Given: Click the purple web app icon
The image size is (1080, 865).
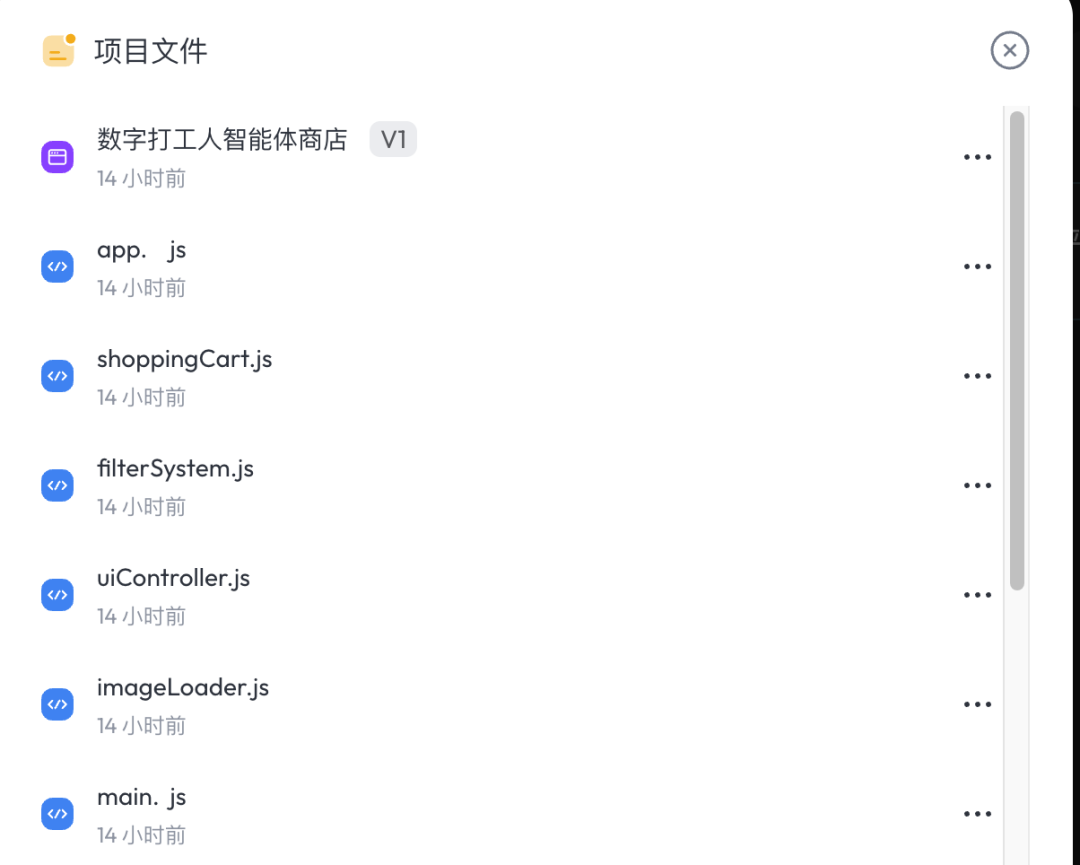Looking at the screenshot, I should click(x=57, y=157).
